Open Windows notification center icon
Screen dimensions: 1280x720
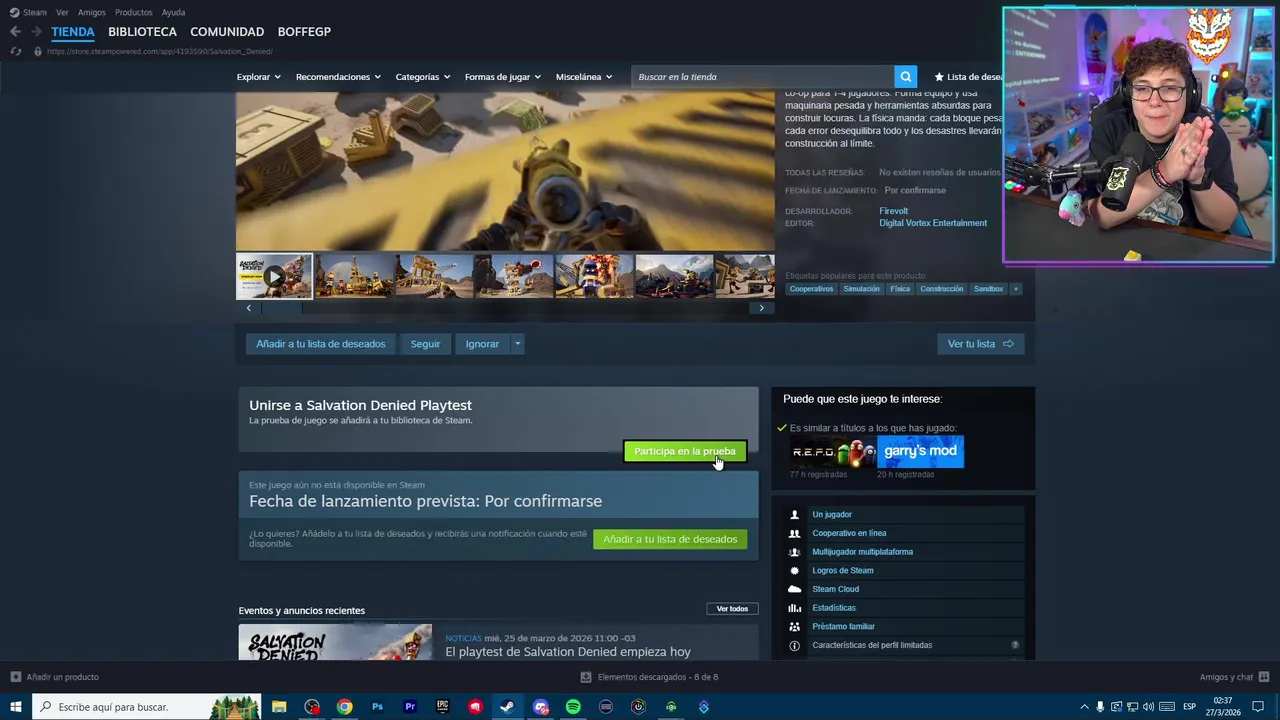pyautogui.click(x=1258, y=707)
